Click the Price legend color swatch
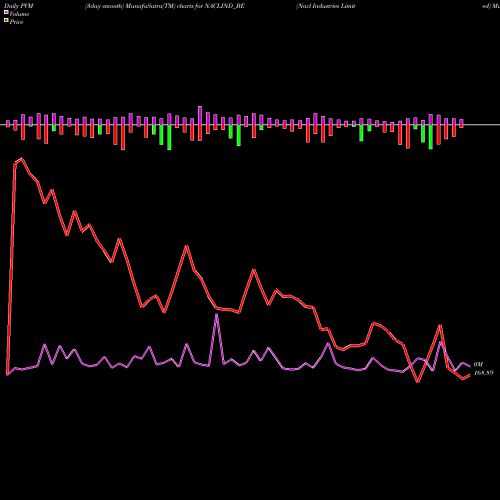 (x=6, y=21)
